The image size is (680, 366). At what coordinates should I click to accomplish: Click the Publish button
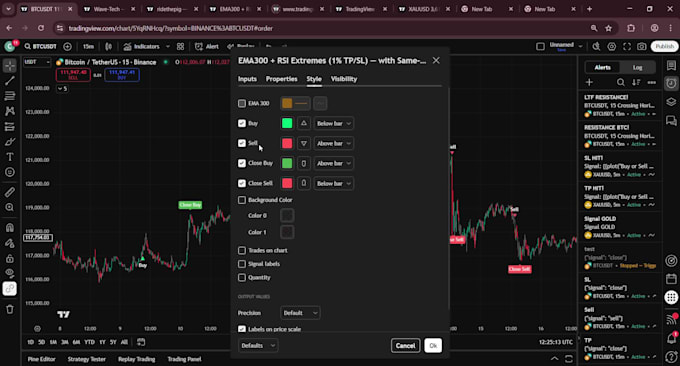(x=664, y=46)
